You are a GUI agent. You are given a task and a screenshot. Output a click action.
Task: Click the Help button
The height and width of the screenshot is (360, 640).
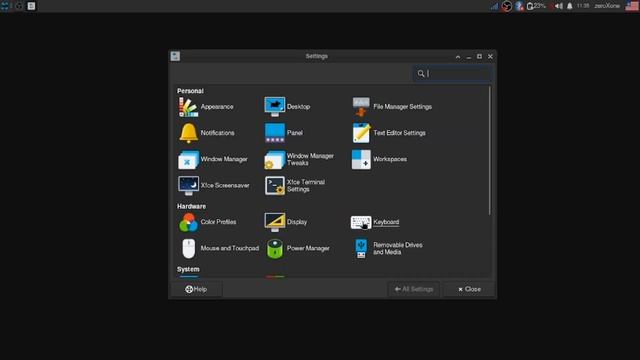click(x=196, y=289)
